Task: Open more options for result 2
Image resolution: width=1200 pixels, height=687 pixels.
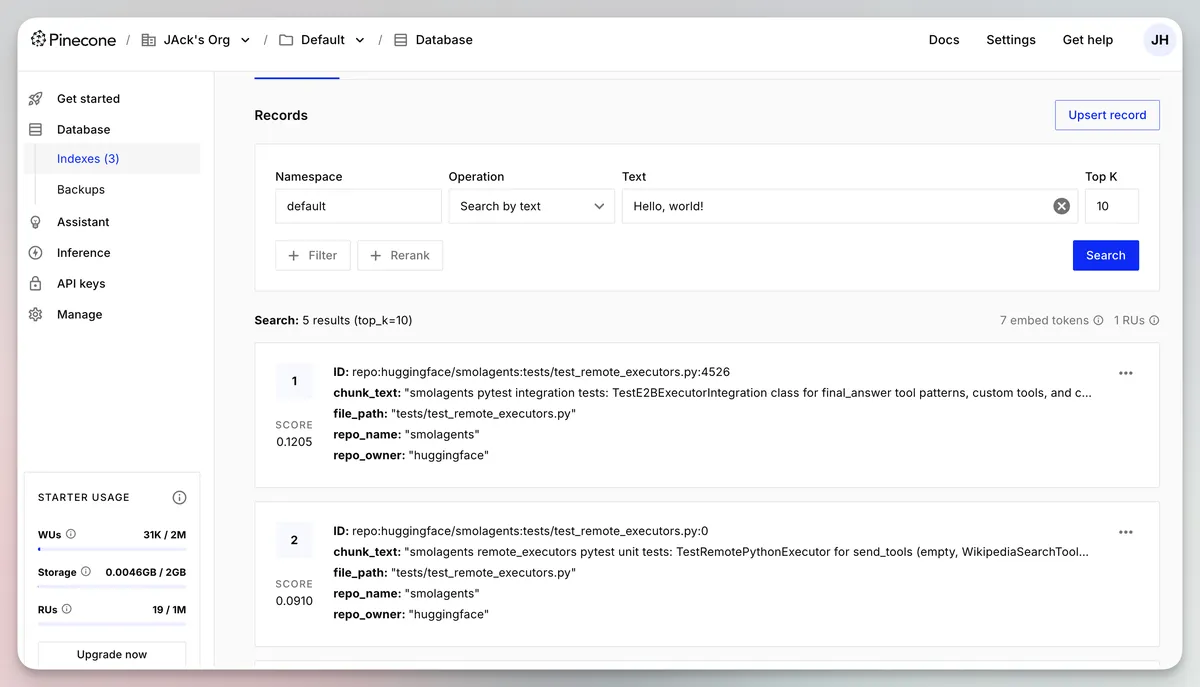Action: pyautogui.click(x=1125, y=532)
